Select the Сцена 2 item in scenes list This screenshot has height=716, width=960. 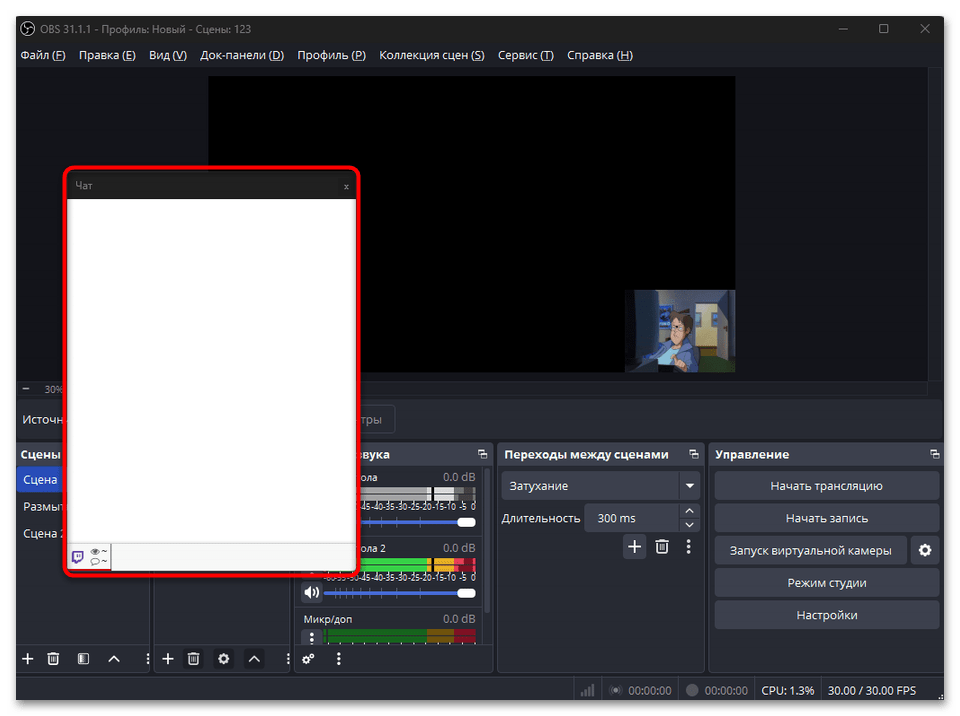click(x=42, y=533)
